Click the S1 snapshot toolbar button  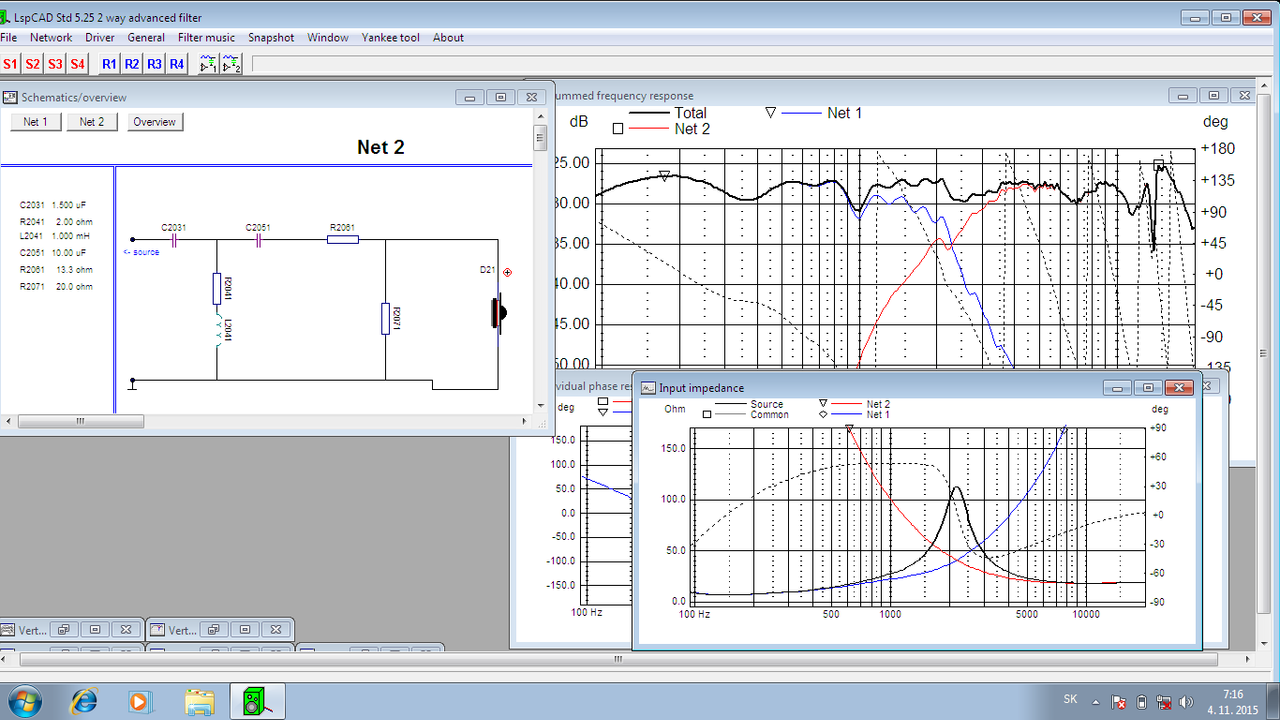pos(11,64)
